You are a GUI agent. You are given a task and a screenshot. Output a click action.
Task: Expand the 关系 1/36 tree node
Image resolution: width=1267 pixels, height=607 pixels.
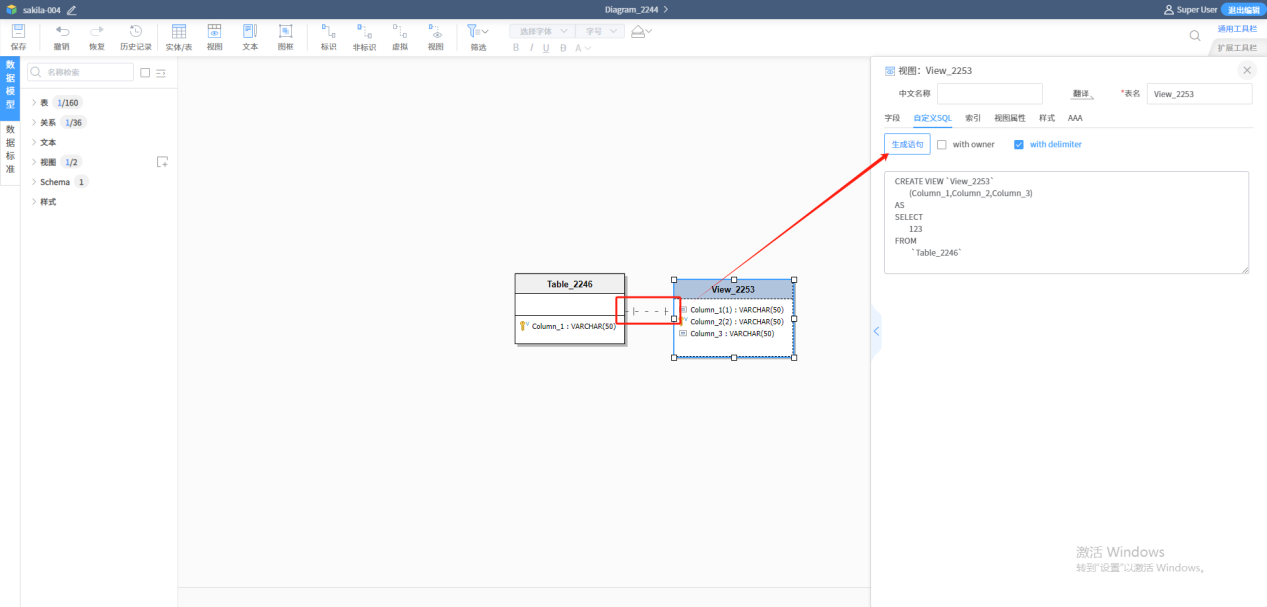coord(33,122)
